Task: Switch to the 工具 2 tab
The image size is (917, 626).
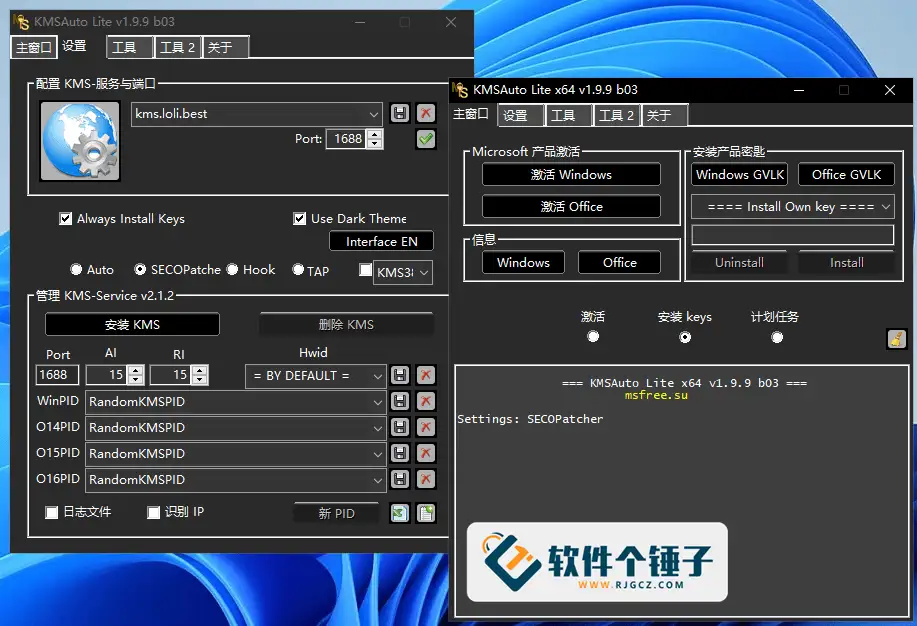Action: 177,46
